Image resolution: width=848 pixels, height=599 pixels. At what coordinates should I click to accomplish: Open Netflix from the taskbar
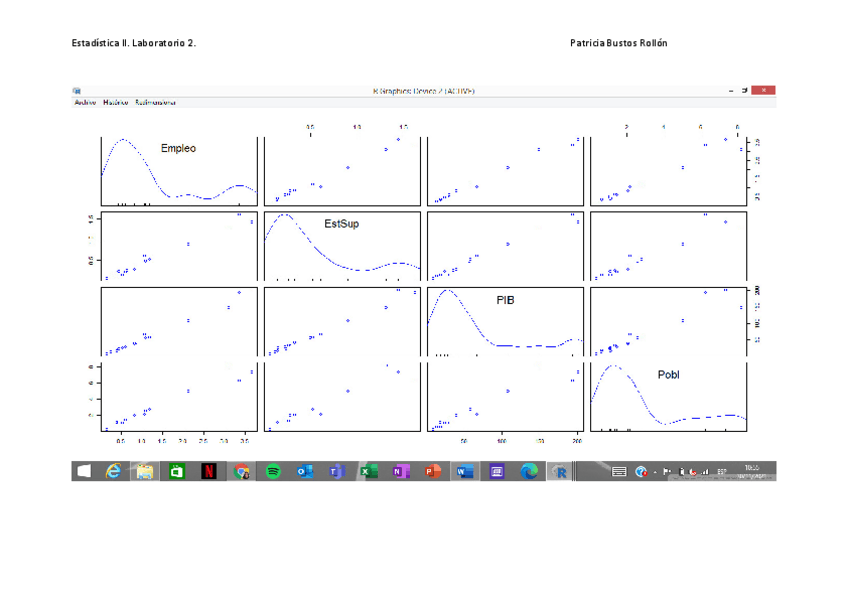208,471
